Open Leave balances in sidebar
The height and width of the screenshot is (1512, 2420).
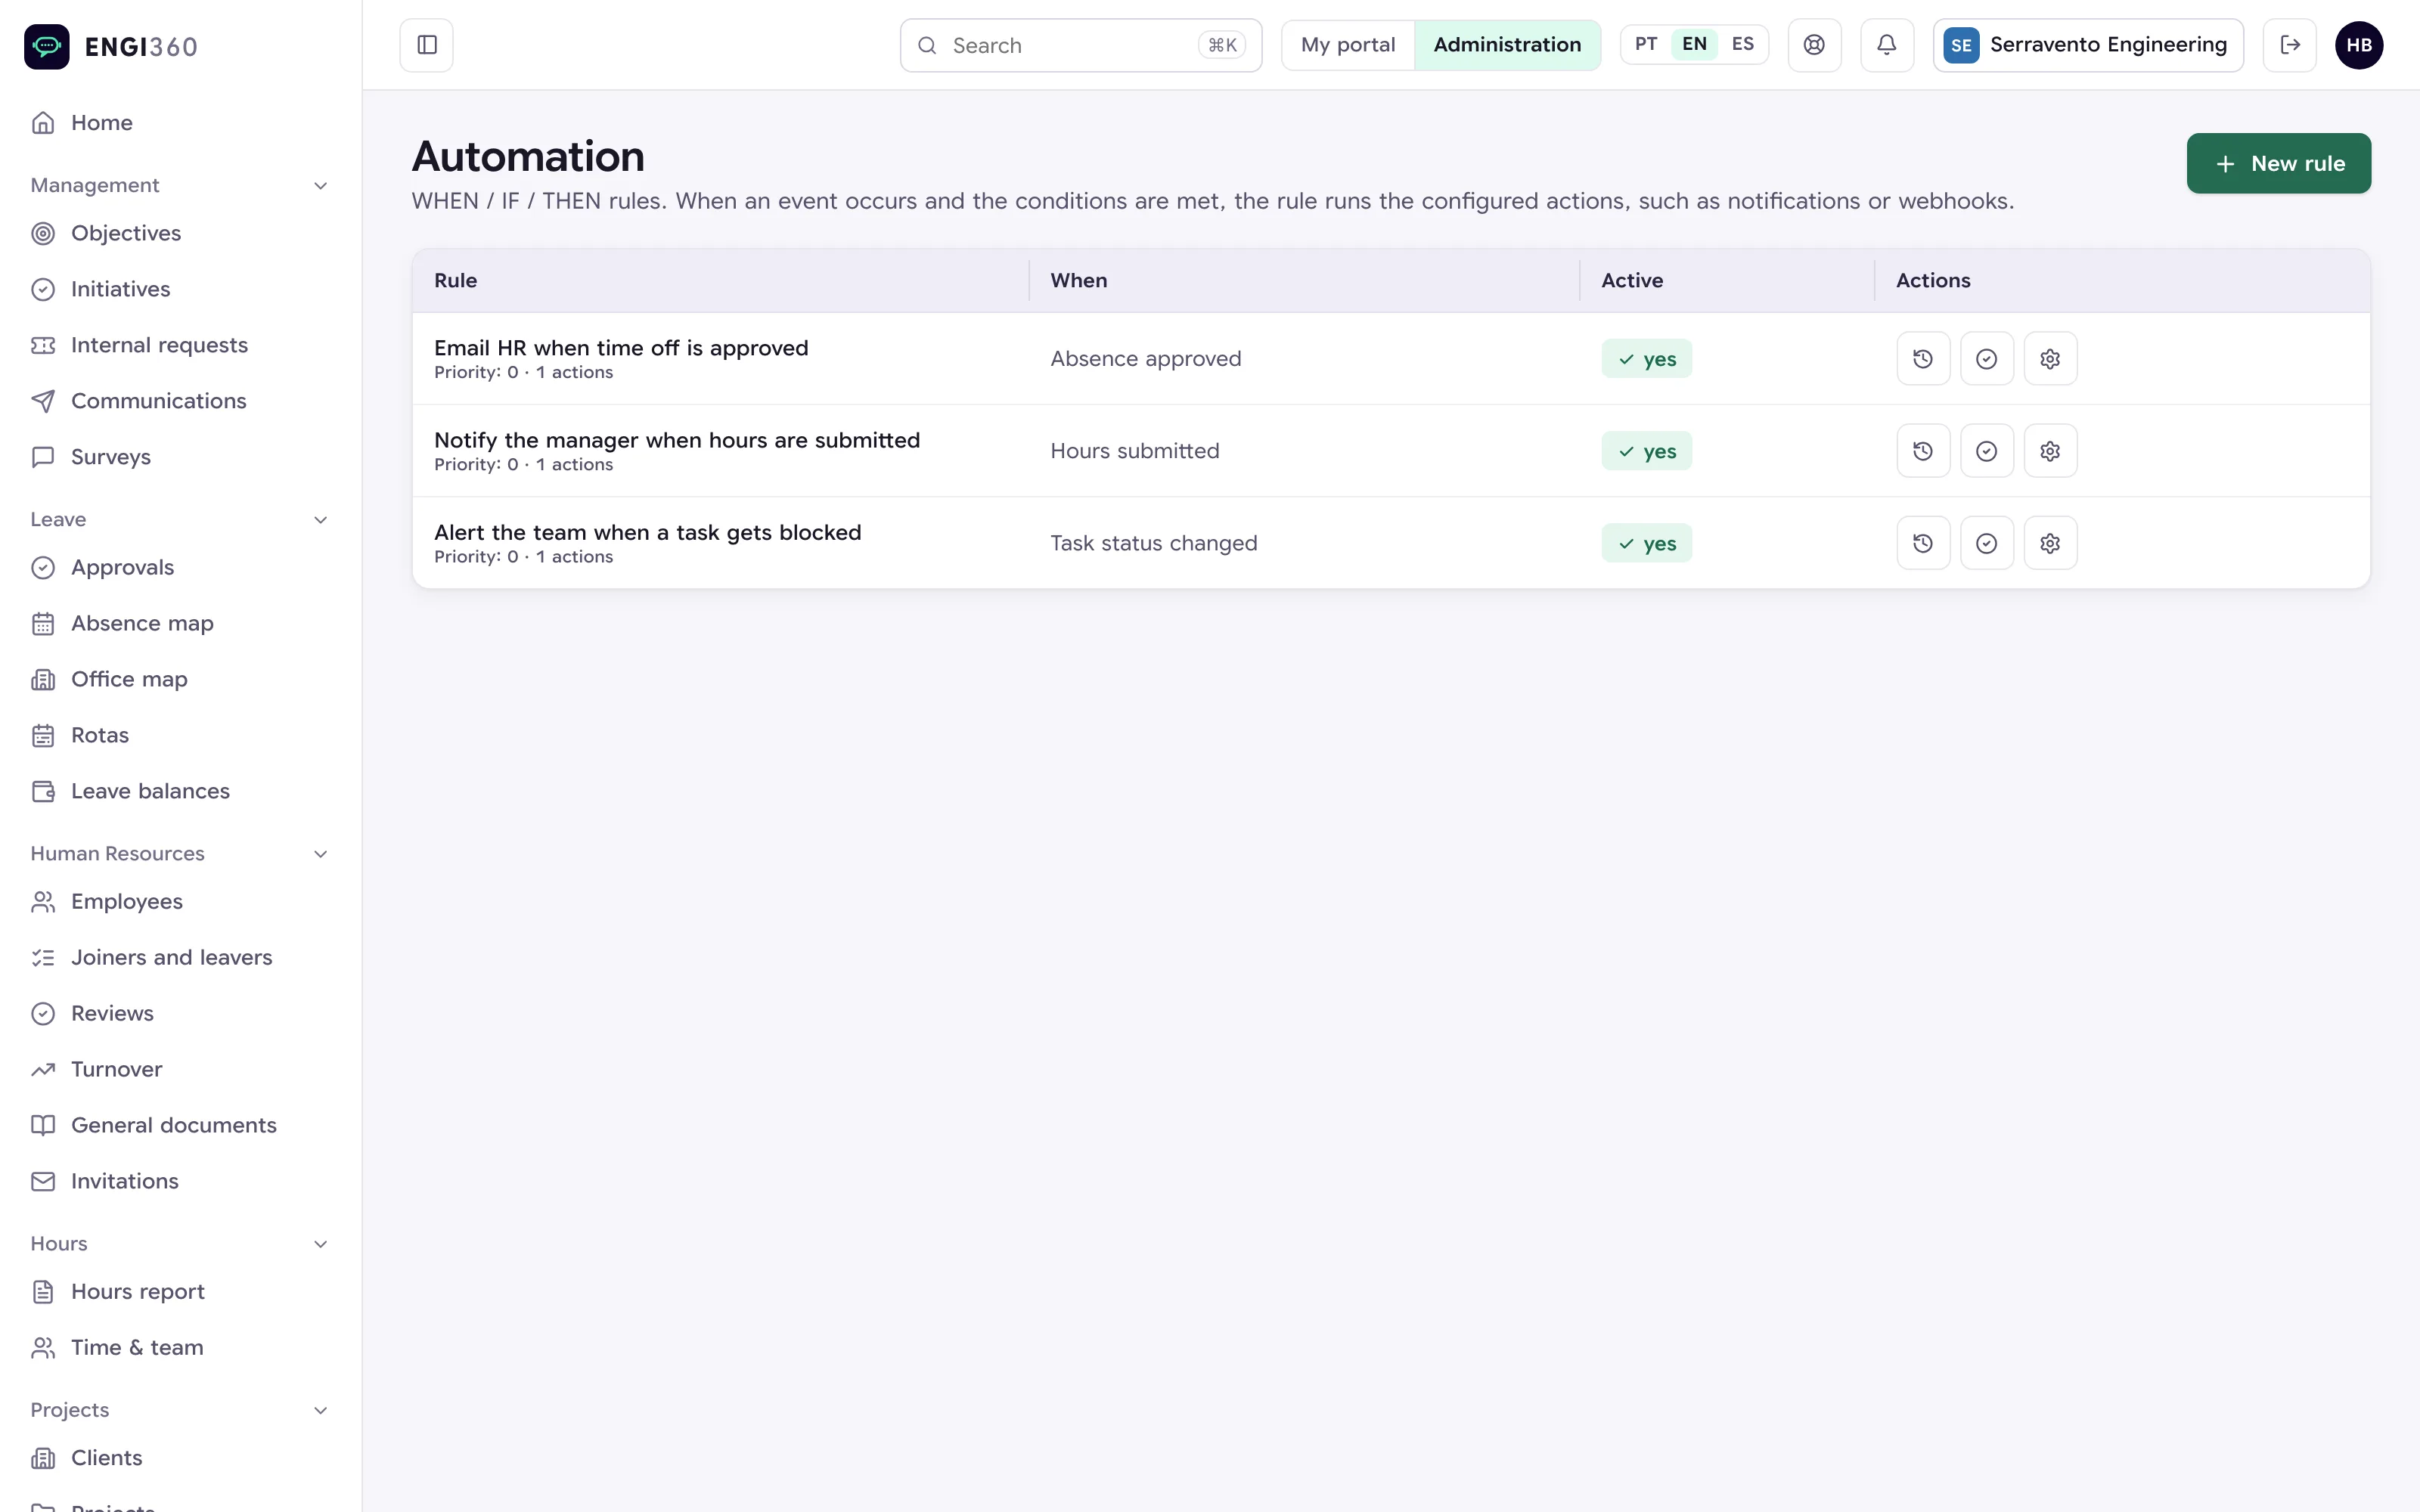(180, 791)
